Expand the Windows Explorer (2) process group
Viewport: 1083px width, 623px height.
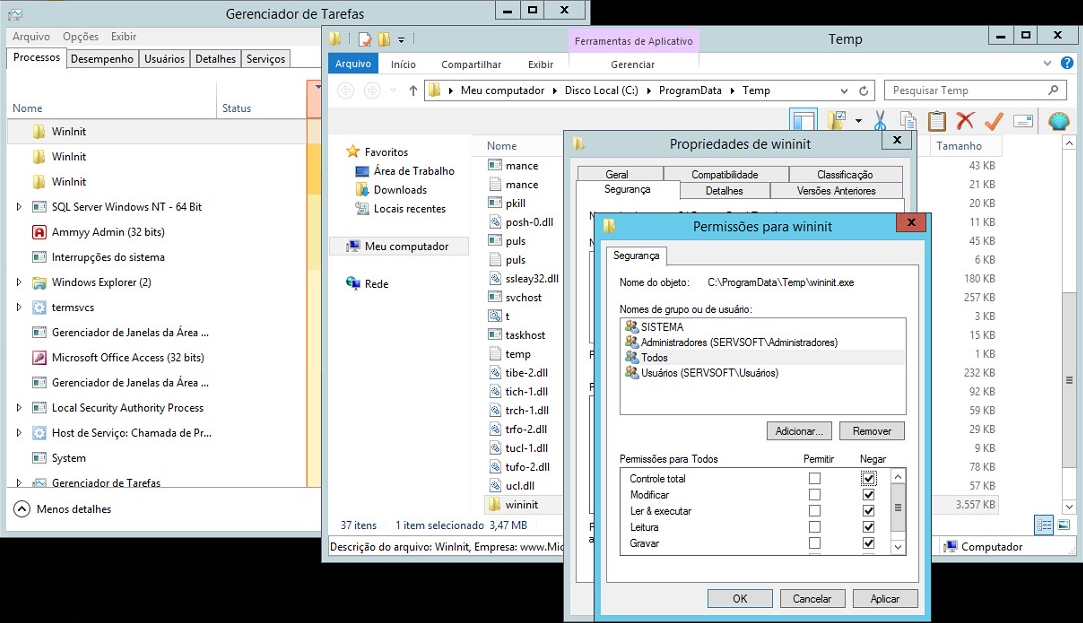click(x=19, y=282)
